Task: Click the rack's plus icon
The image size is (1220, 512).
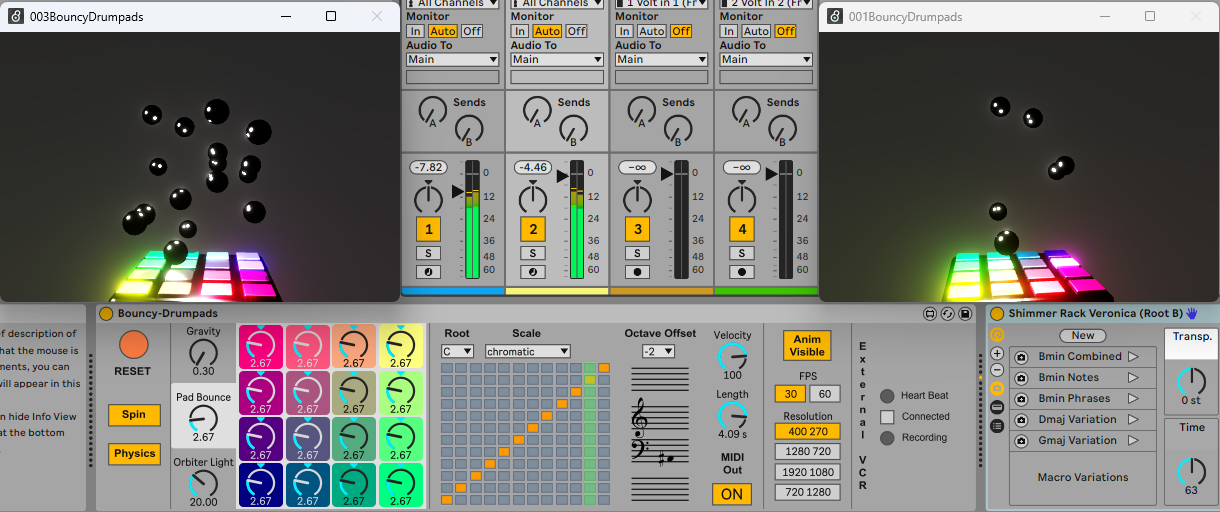Action: tap(997, 354)
